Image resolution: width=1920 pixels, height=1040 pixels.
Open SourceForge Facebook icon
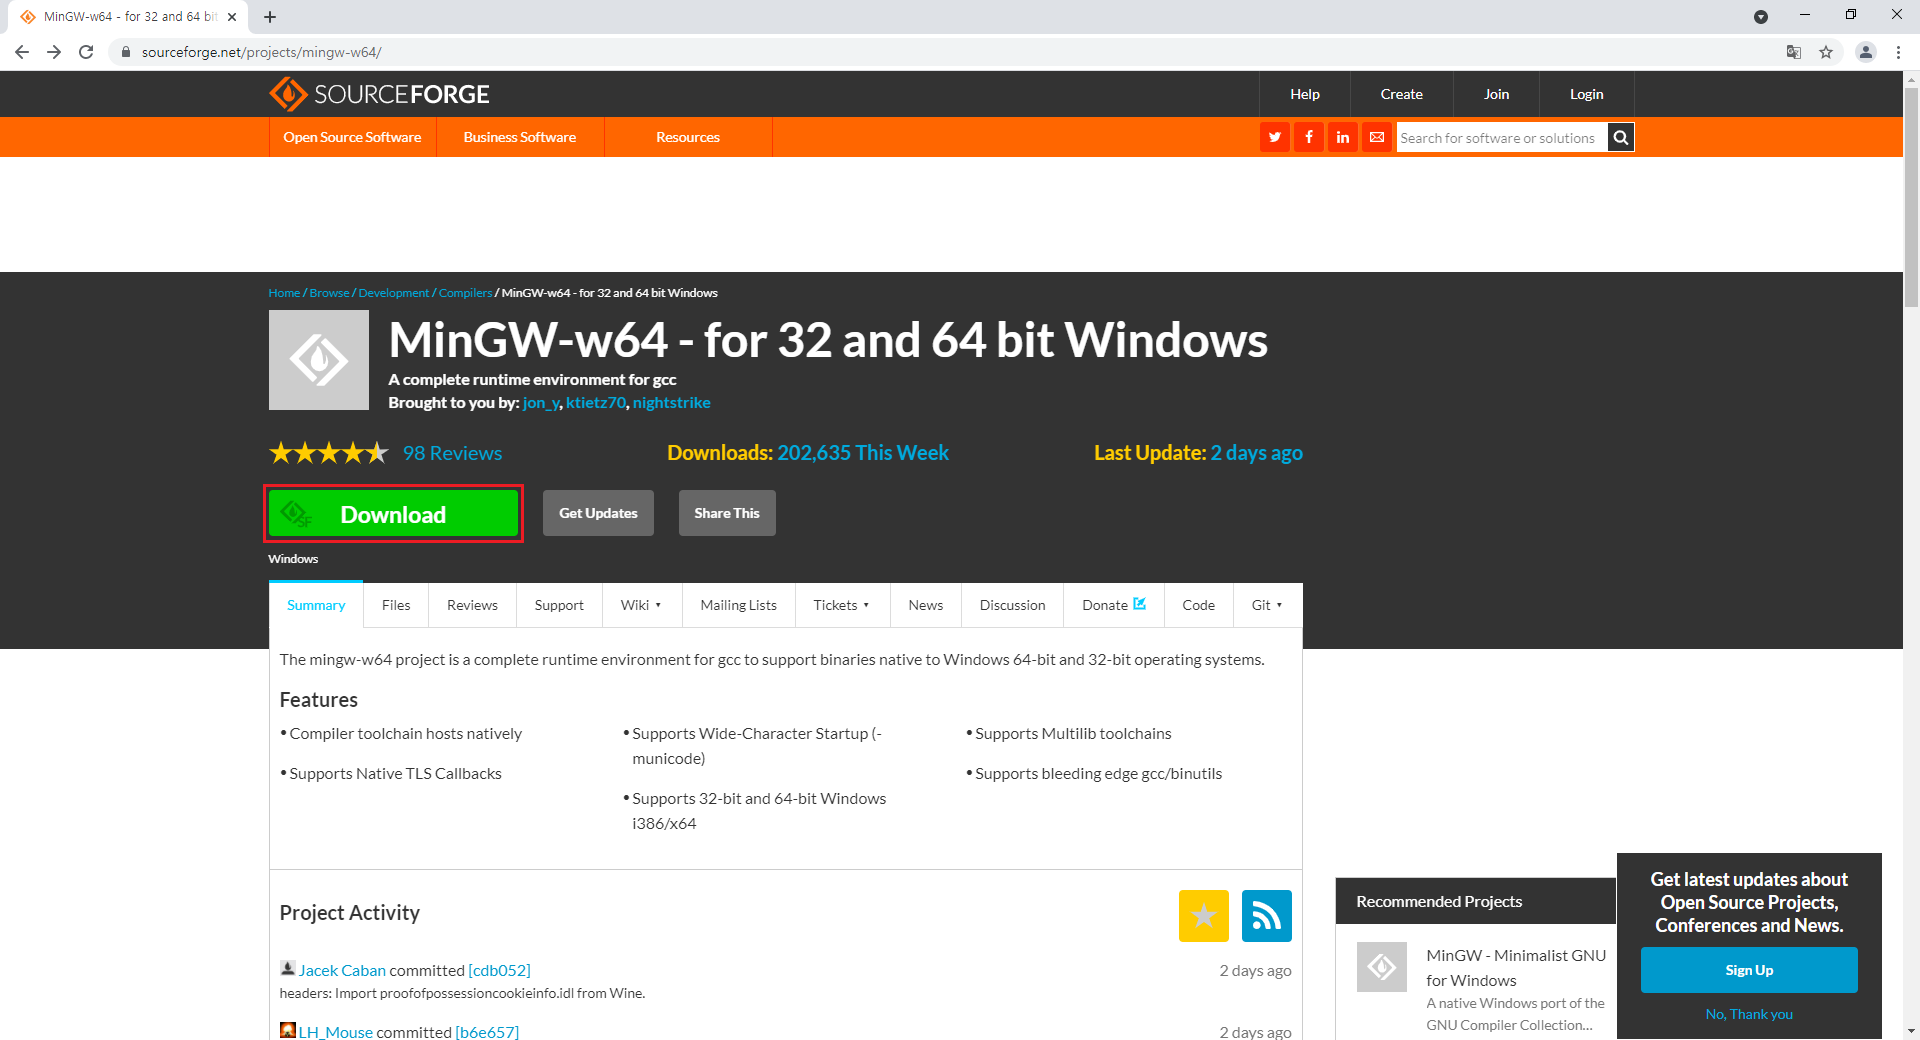(x=1308, y=137)
